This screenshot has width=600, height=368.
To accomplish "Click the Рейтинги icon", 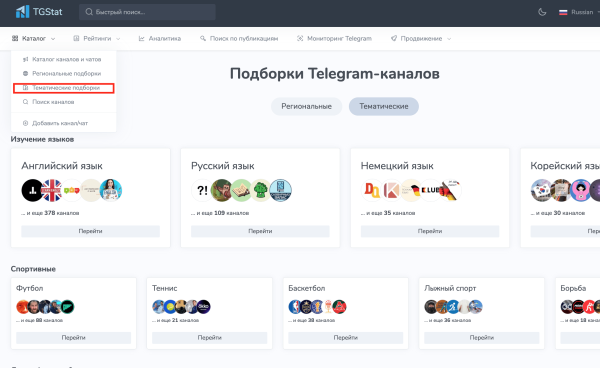I will click(x=76, y=39).
